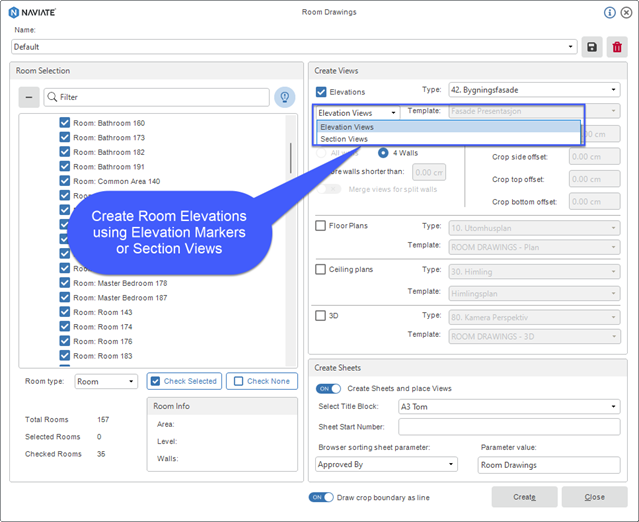The height and width of the screenshot is (522, 639).
Task: Open 3D Type dropdown 80. Kamera Perspektiv
Action: click(535, 317)
